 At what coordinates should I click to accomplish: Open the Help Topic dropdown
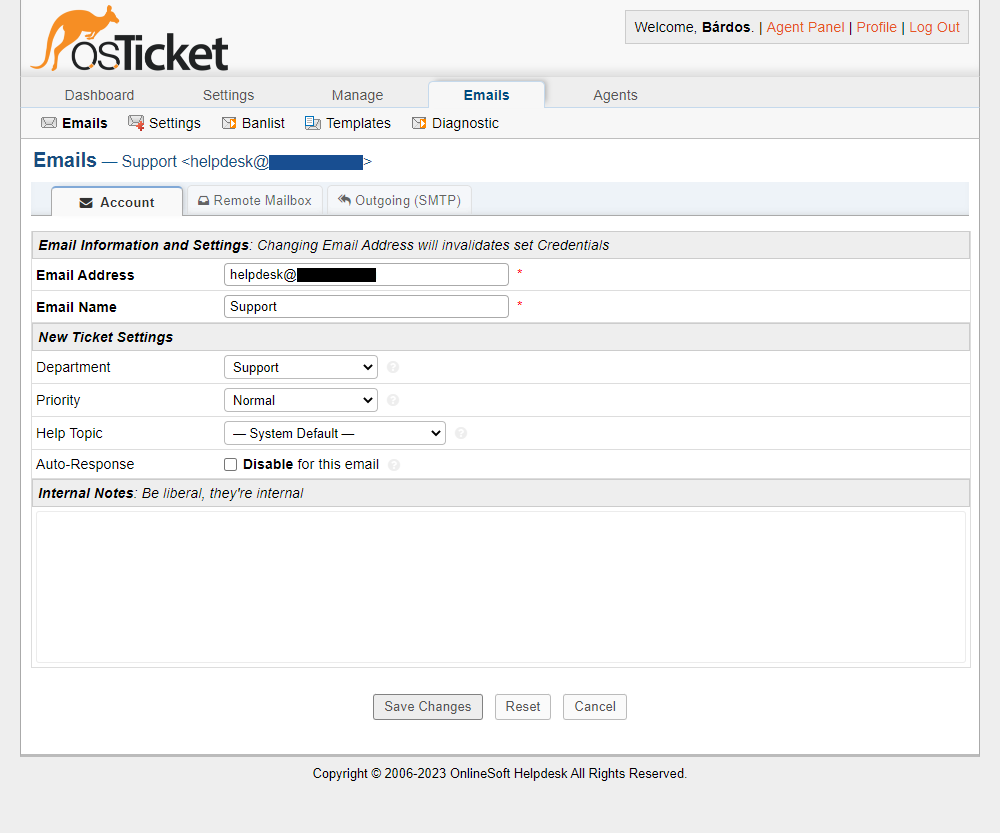[x=334, y=433]
